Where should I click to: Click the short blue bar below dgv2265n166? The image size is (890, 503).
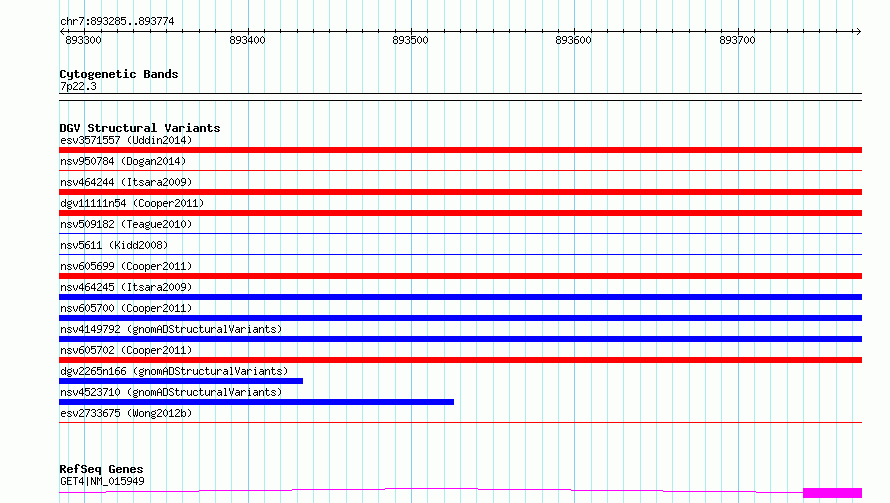(x=181, y=381)
